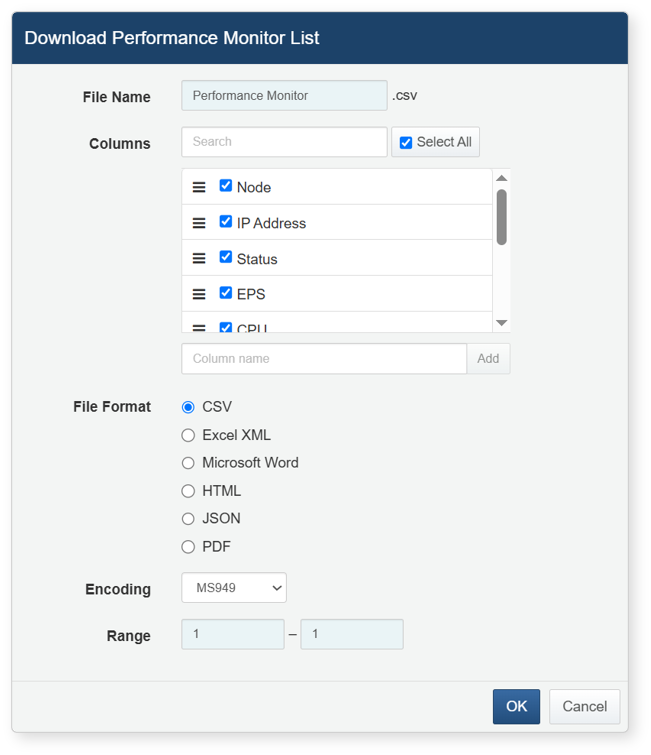Toggle the Select All checkbox
Viewport: 651px width, 755px height.
(406, 143)
